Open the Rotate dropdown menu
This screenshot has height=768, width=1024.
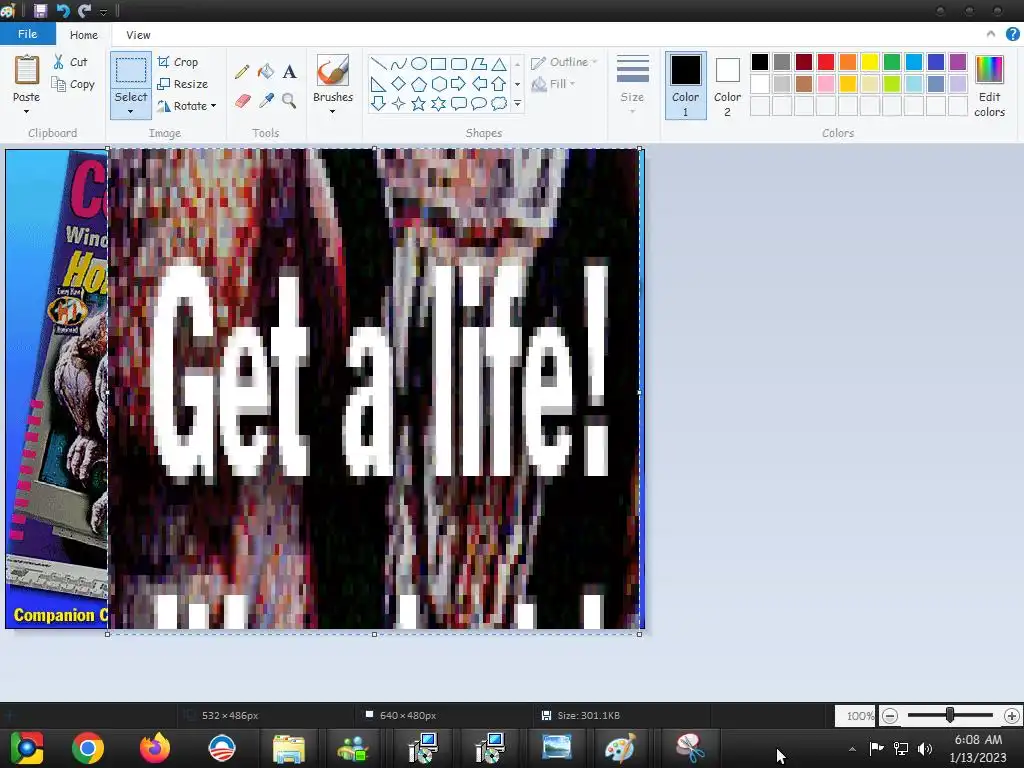[186, 106]
